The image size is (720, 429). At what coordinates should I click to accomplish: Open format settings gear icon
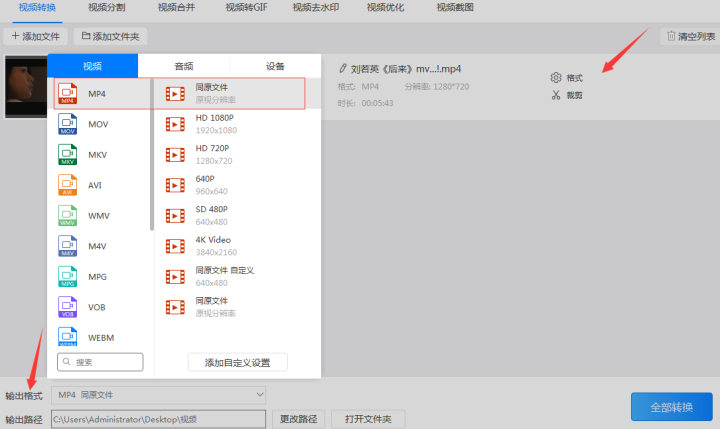(556, 78)
